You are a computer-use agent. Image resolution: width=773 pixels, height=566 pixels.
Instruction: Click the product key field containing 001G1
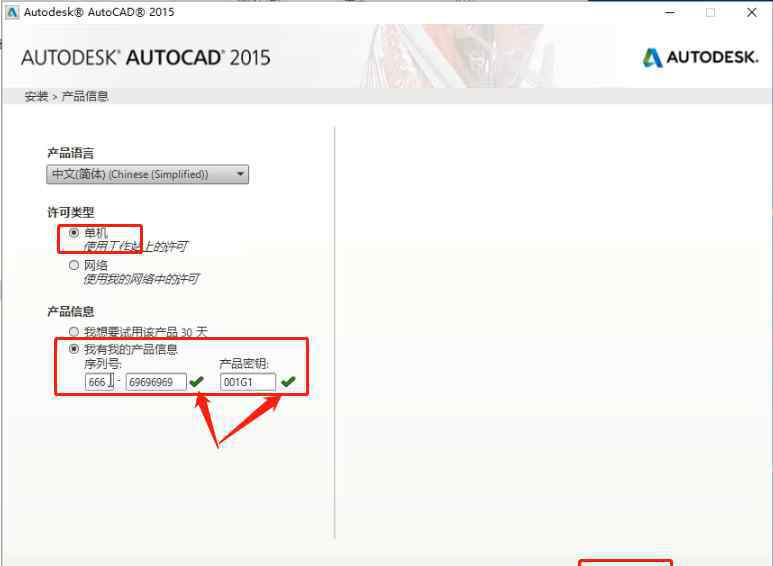tap(247, 382)
